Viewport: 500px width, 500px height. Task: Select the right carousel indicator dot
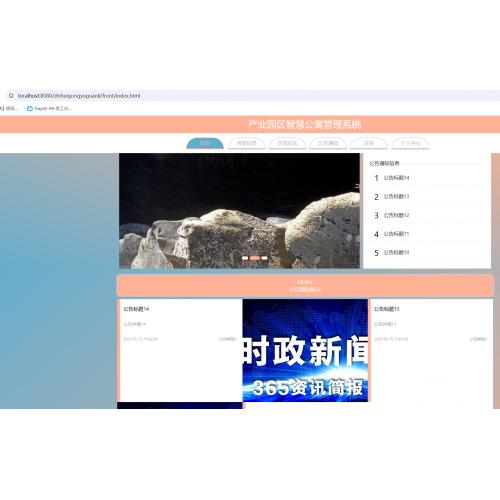pyautogui.click(x=265, y=258)
